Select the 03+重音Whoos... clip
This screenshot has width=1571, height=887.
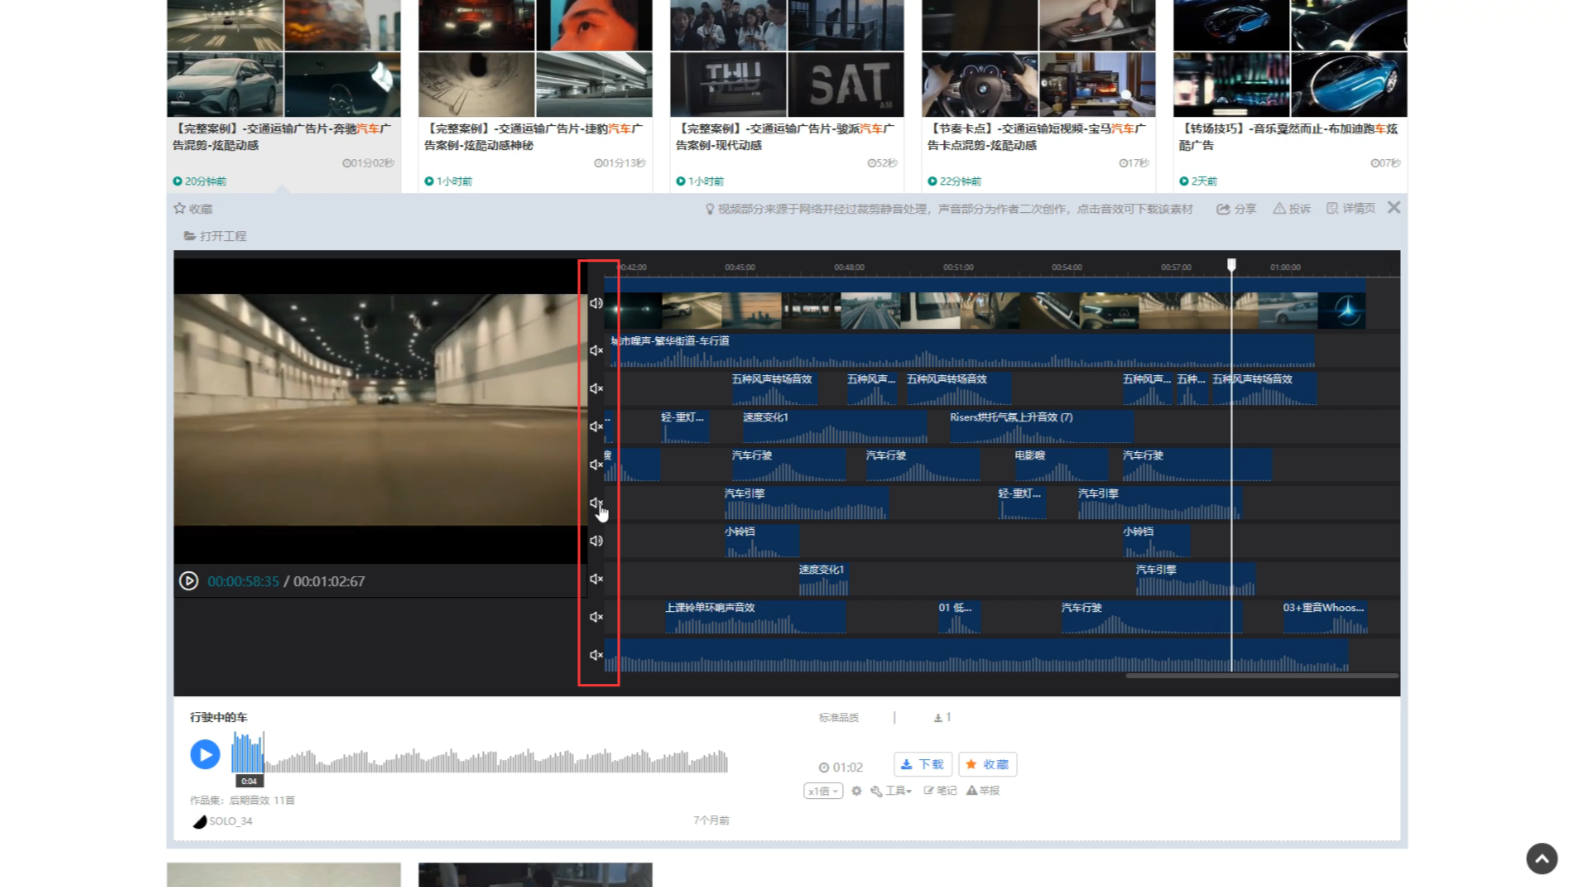point(1324,617)
